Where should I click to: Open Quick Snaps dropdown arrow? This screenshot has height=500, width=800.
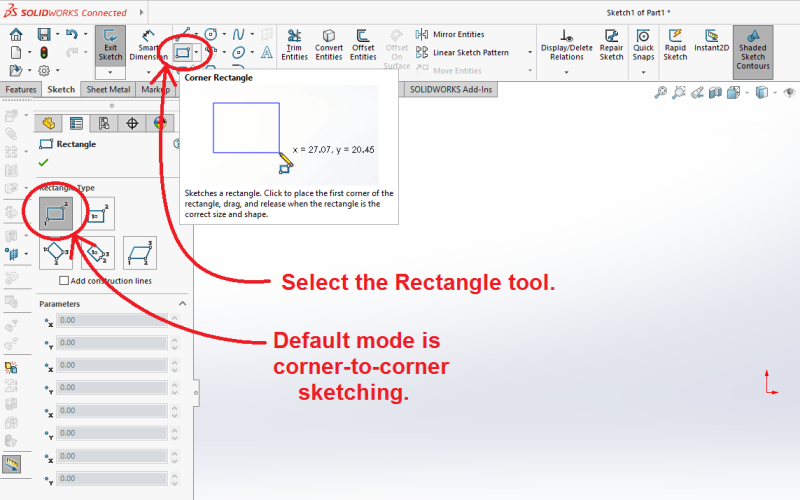(643, 72)
